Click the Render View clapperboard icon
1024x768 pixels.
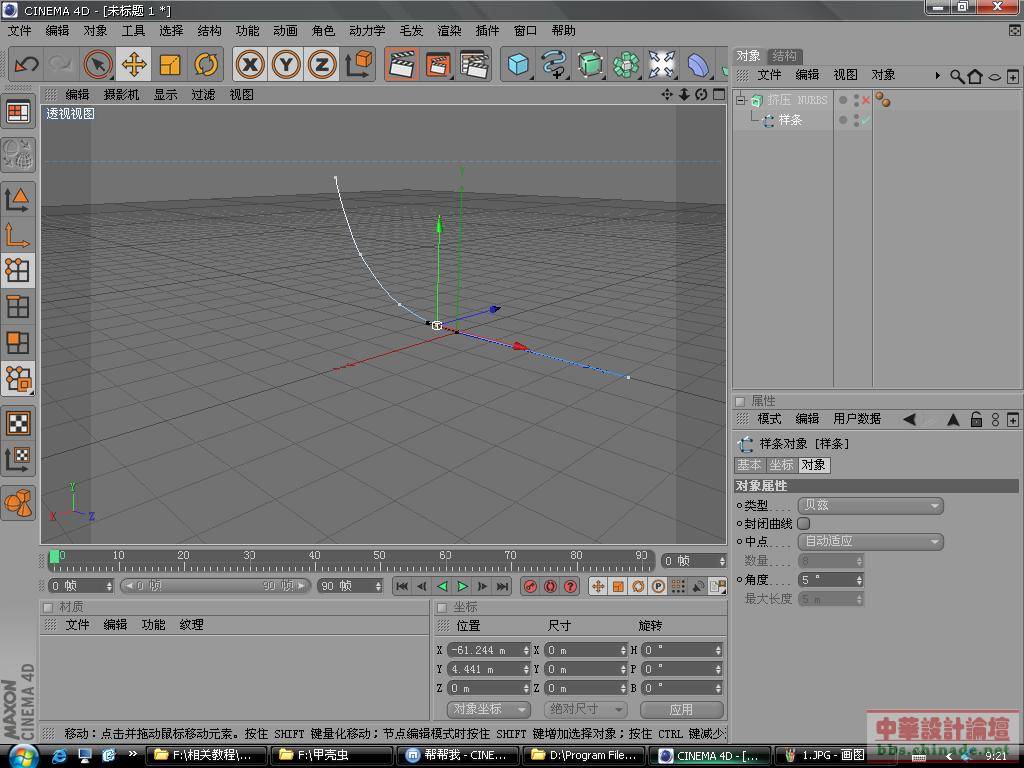(x=402, y=65)
